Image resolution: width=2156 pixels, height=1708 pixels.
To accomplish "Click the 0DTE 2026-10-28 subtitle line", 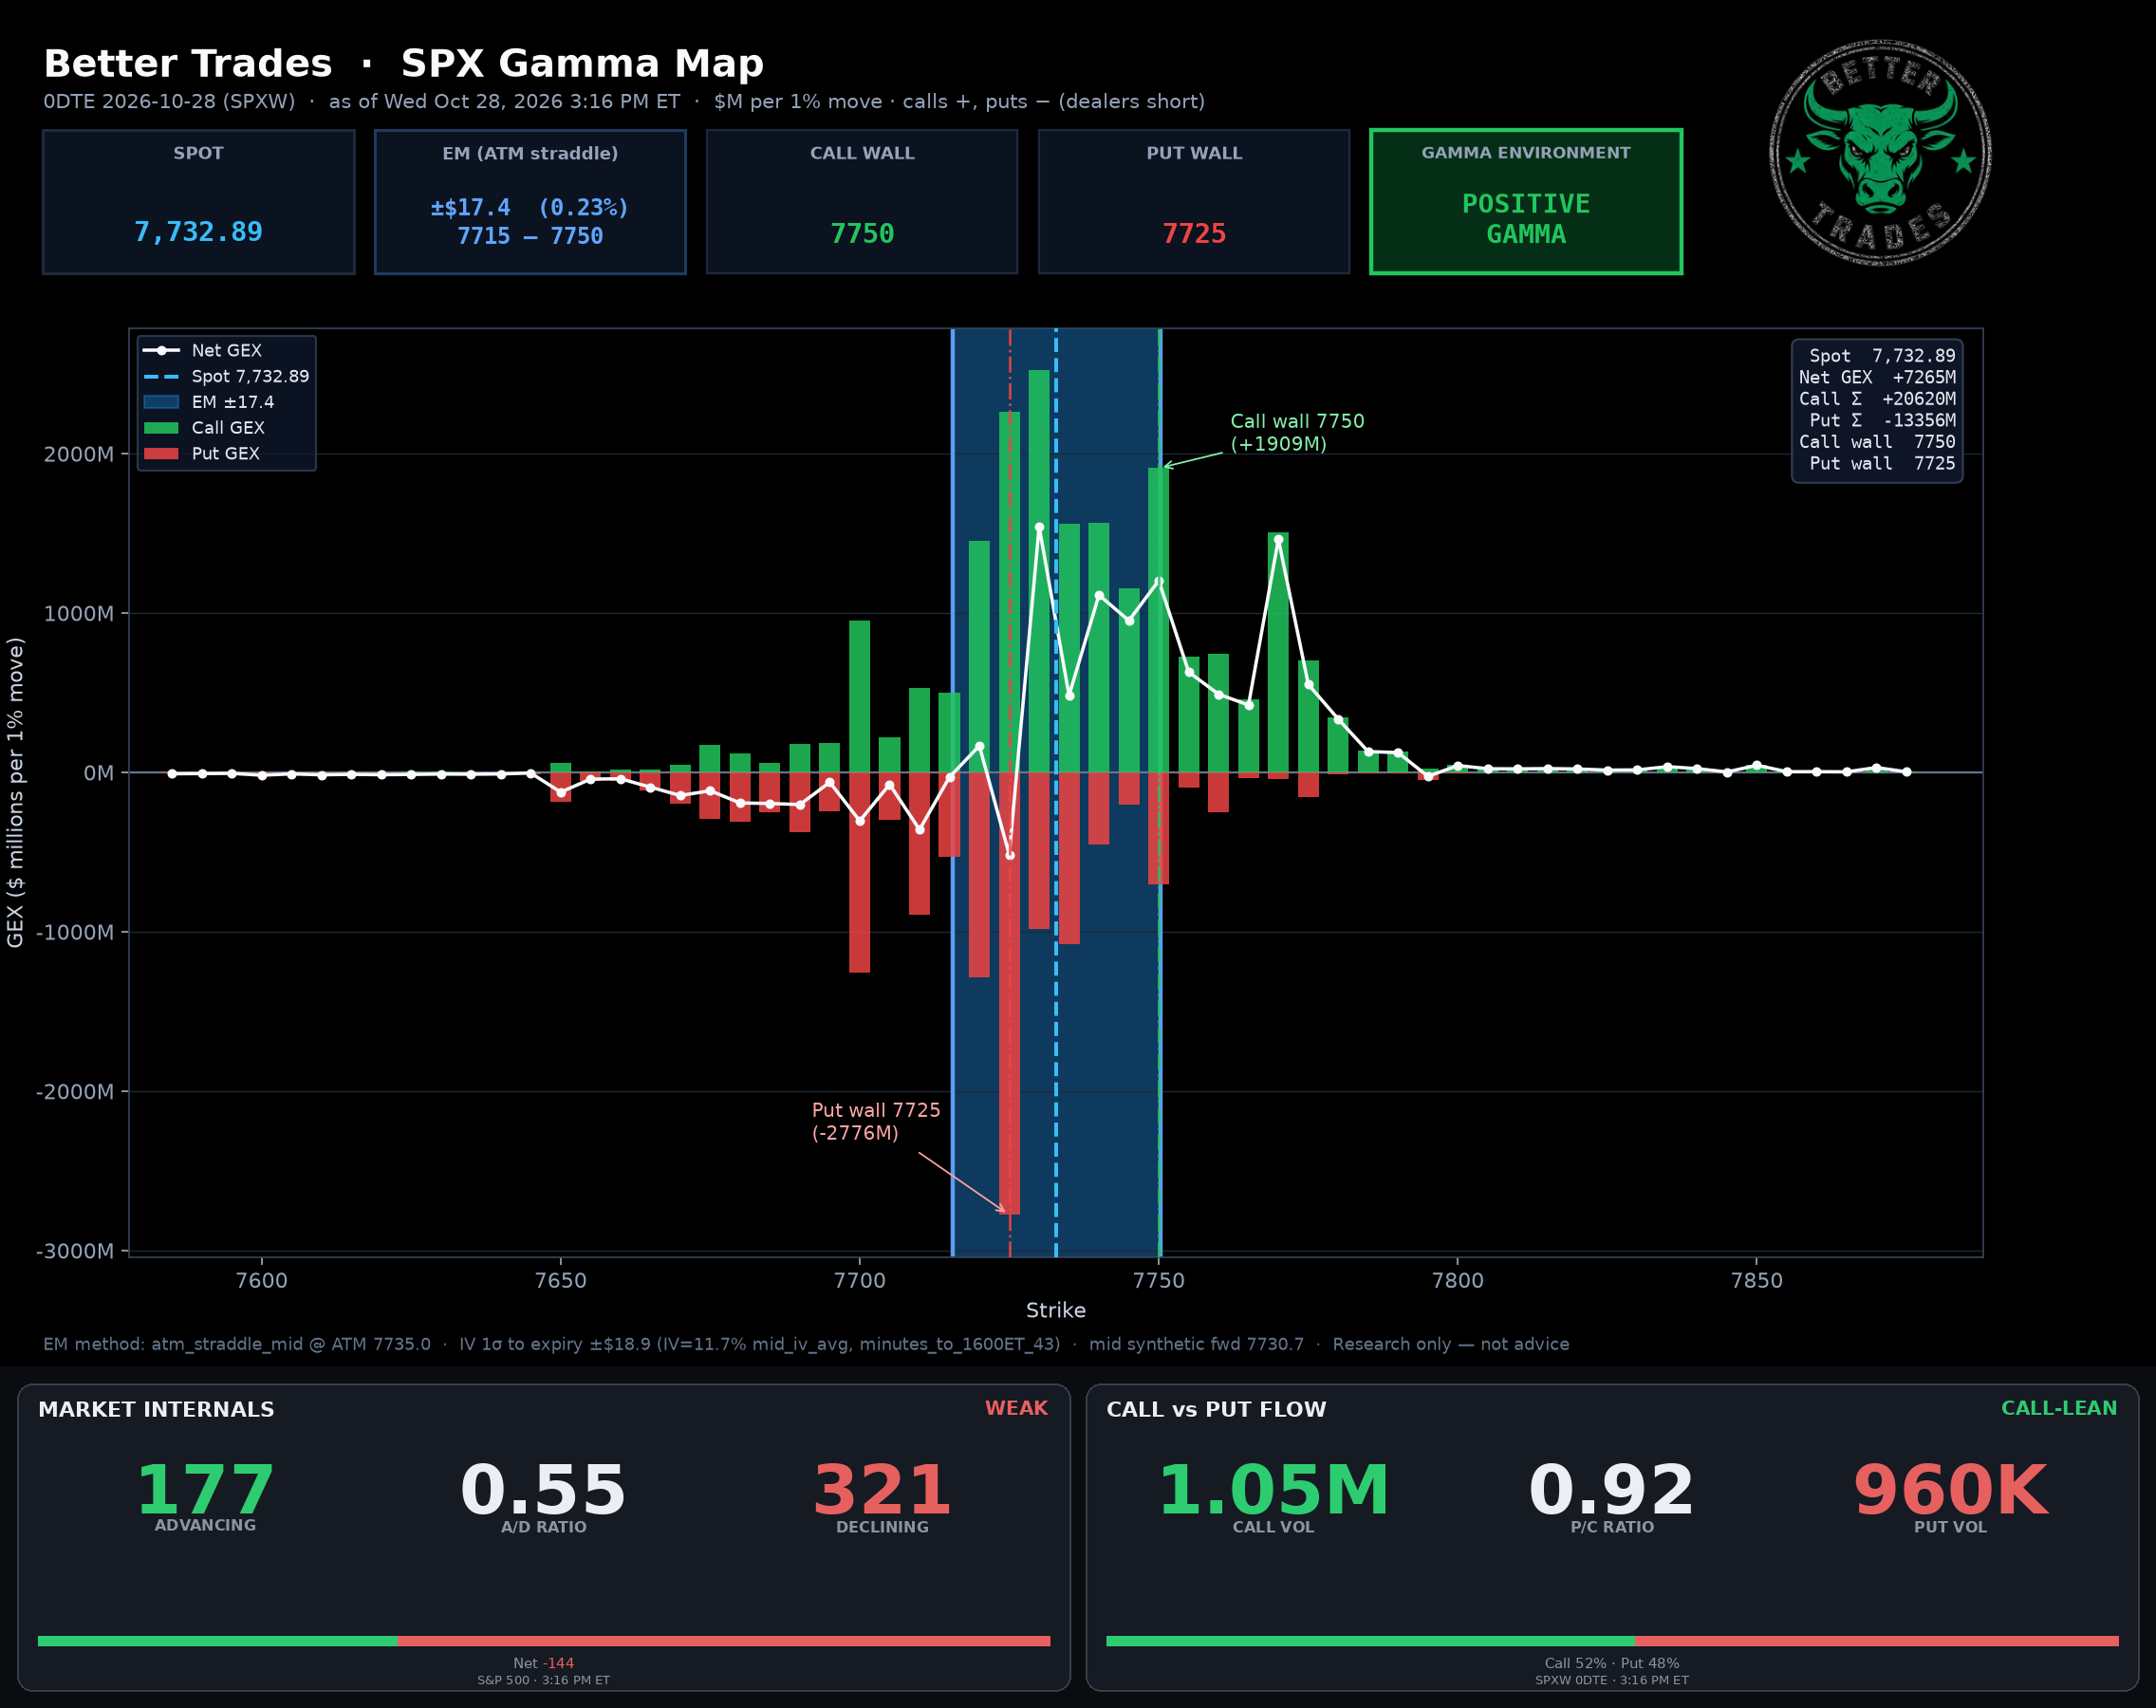I will pyautogui.click(x=624, y=102).
